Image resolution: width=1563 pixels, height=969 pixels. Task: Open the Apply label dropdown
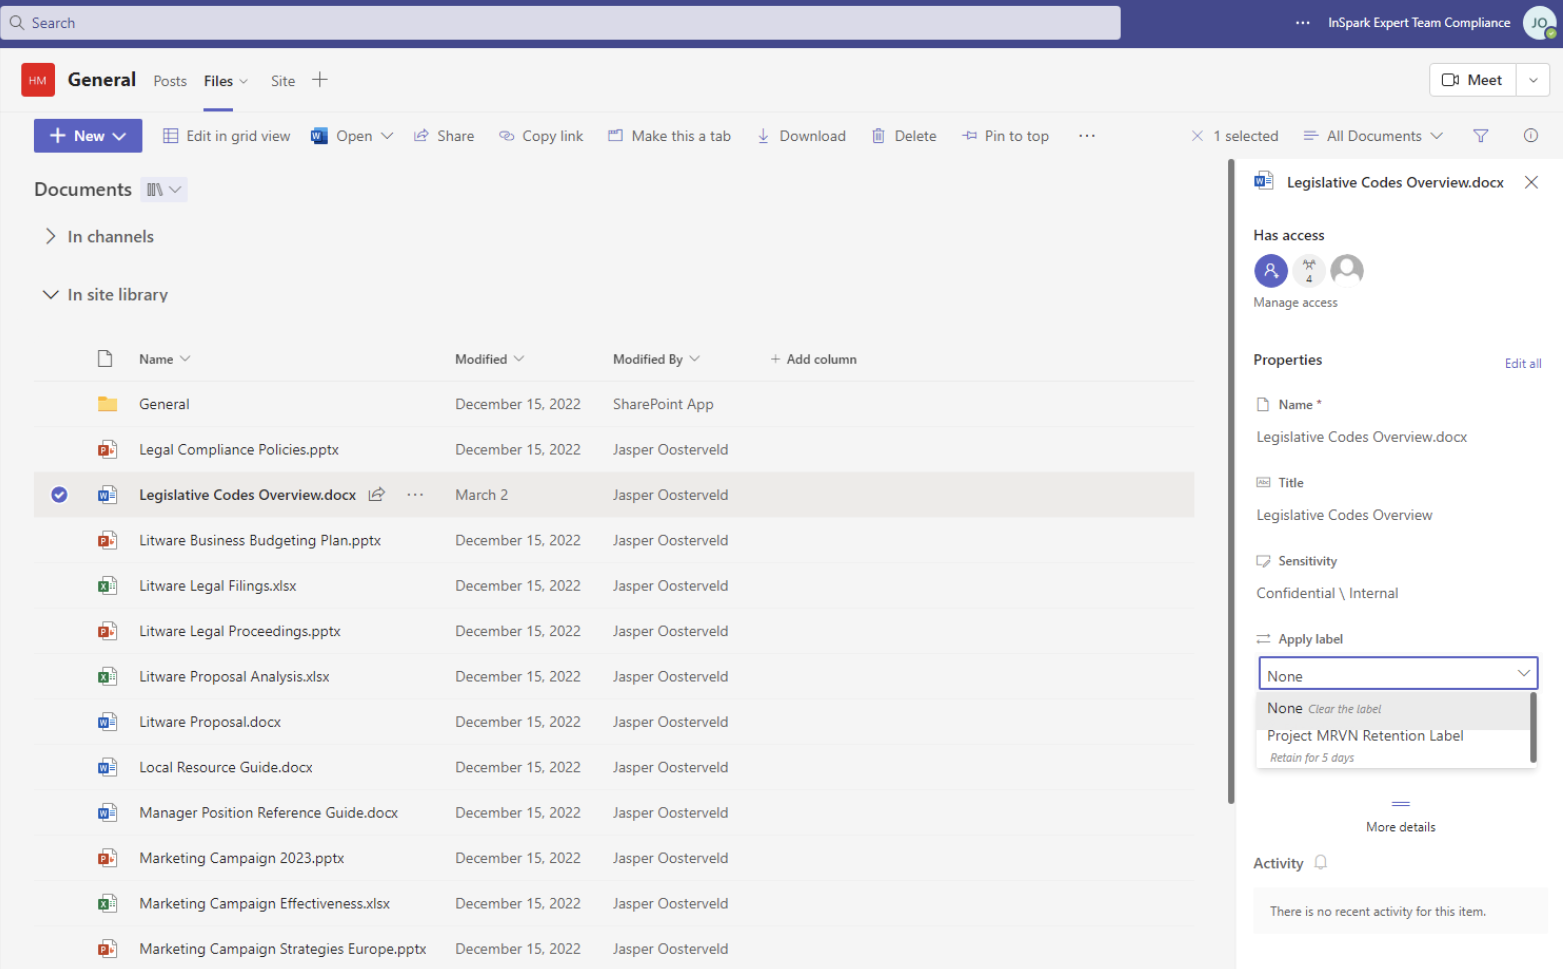[x=1397, y=674]
